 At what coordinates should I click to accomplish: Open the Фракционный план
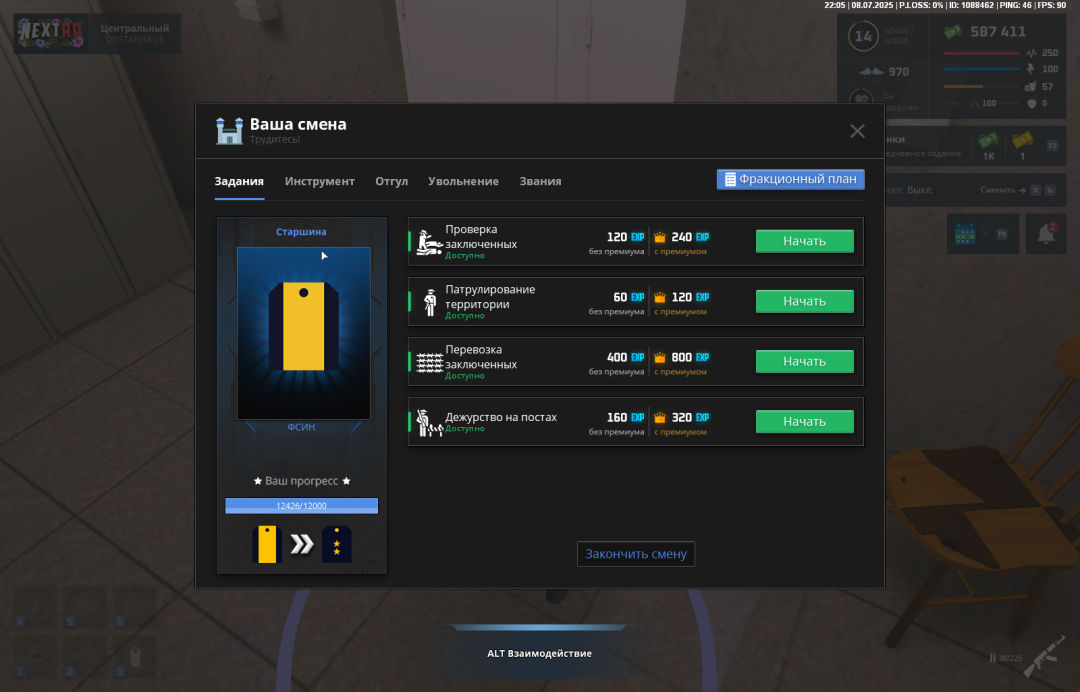790,179
